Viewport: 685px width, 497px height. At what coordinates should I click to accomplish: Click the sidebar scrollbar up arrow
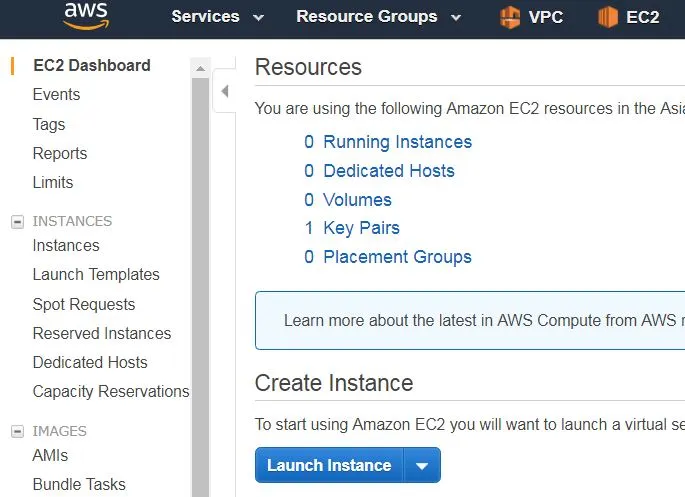[201, 68]
